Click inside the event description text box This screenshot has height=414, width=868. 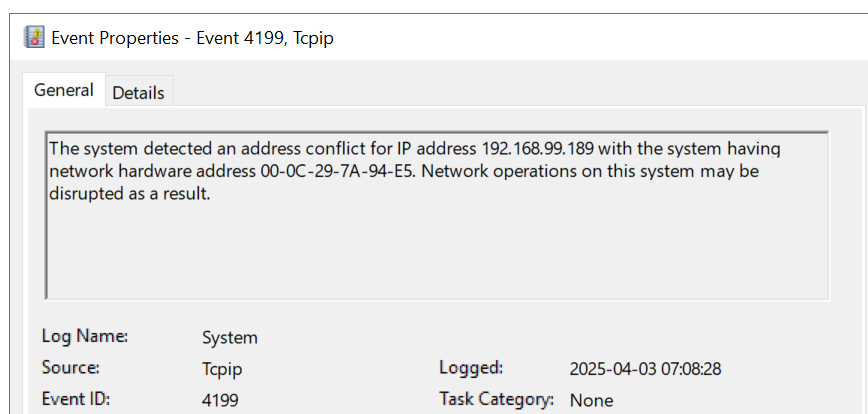(437, 216)
